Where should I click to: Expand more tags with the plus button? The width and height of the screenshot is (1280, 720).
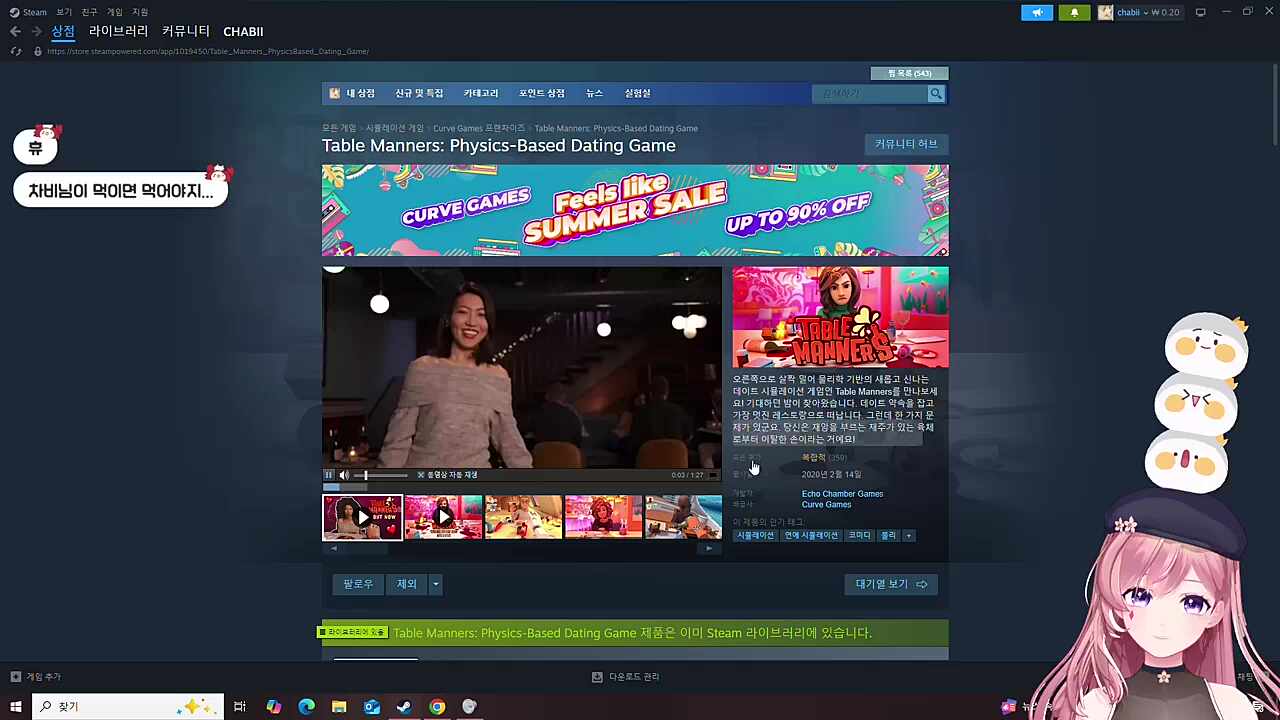pyautogui.click(x=908, y=536)
